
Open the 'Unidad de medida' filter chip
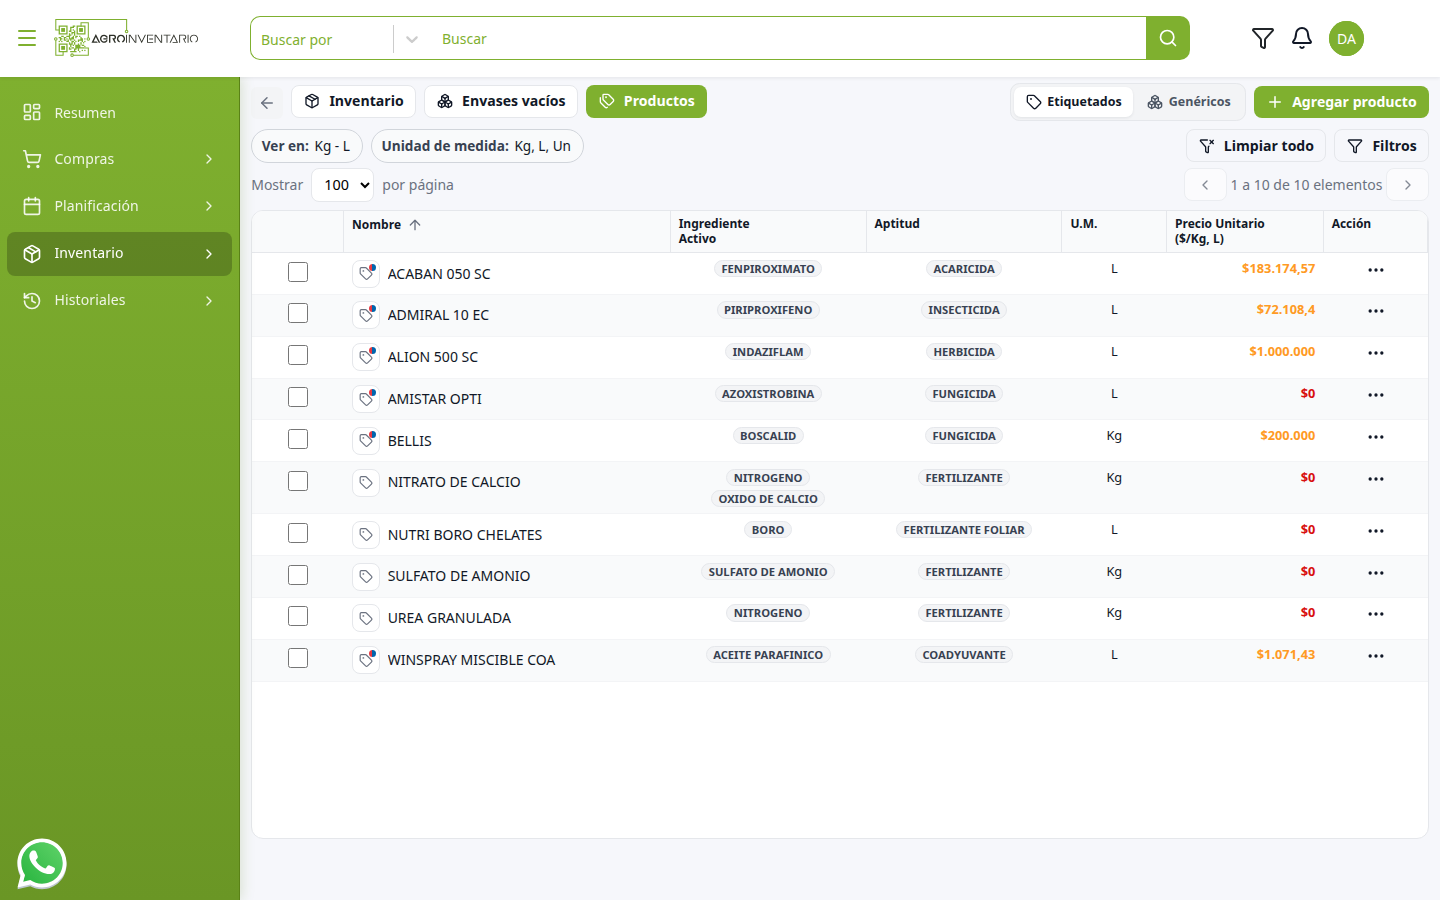pyautogui.click(x=477, y=146)
